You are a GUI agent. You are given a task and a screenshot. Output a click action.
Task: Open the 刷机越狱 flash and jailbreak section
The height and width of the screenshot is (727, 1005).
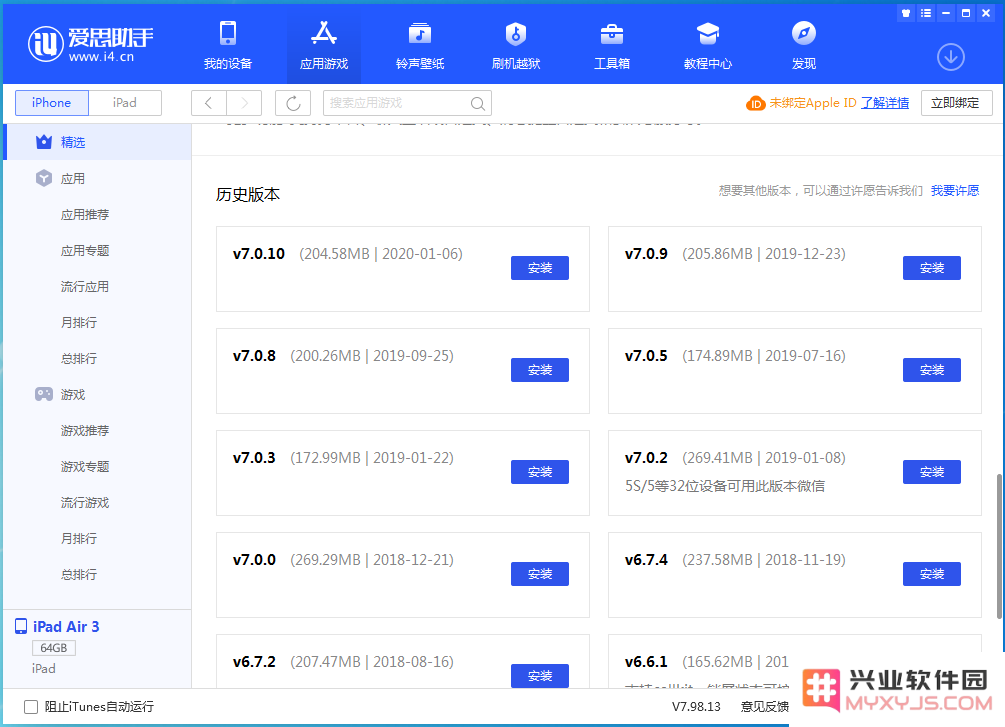click(516, 45)
